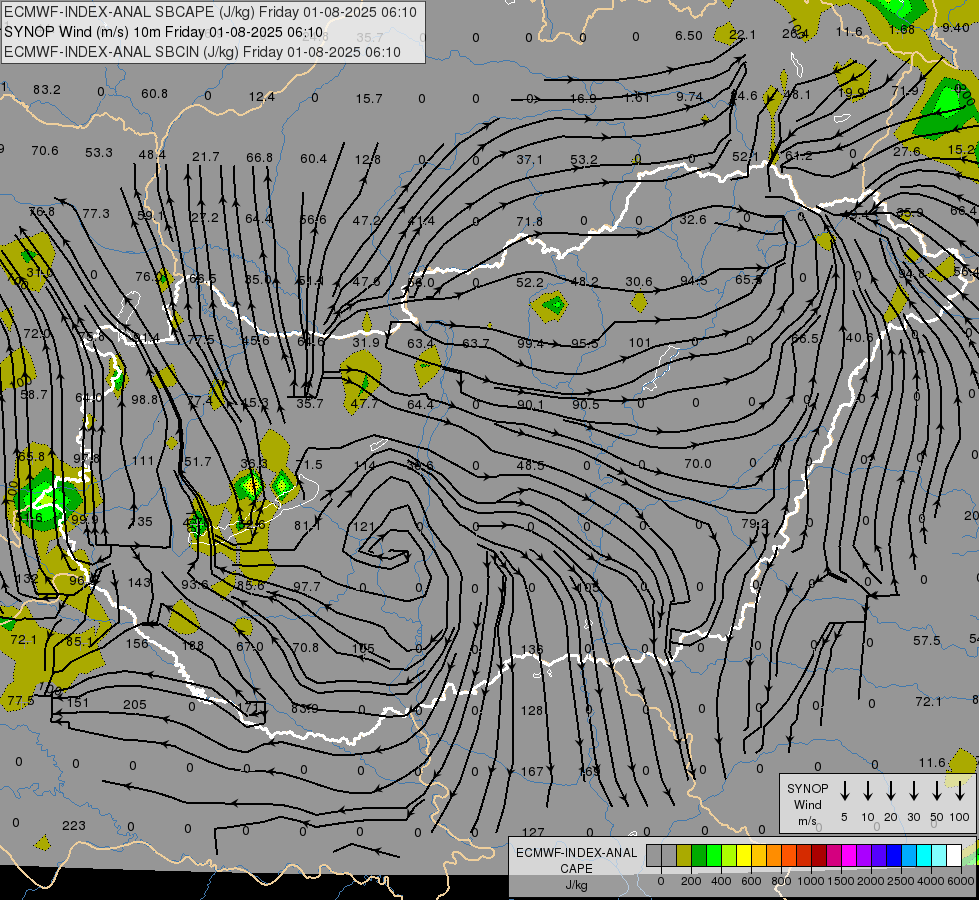
Task: Click the map value 32.6
Action: pos(693,219)
